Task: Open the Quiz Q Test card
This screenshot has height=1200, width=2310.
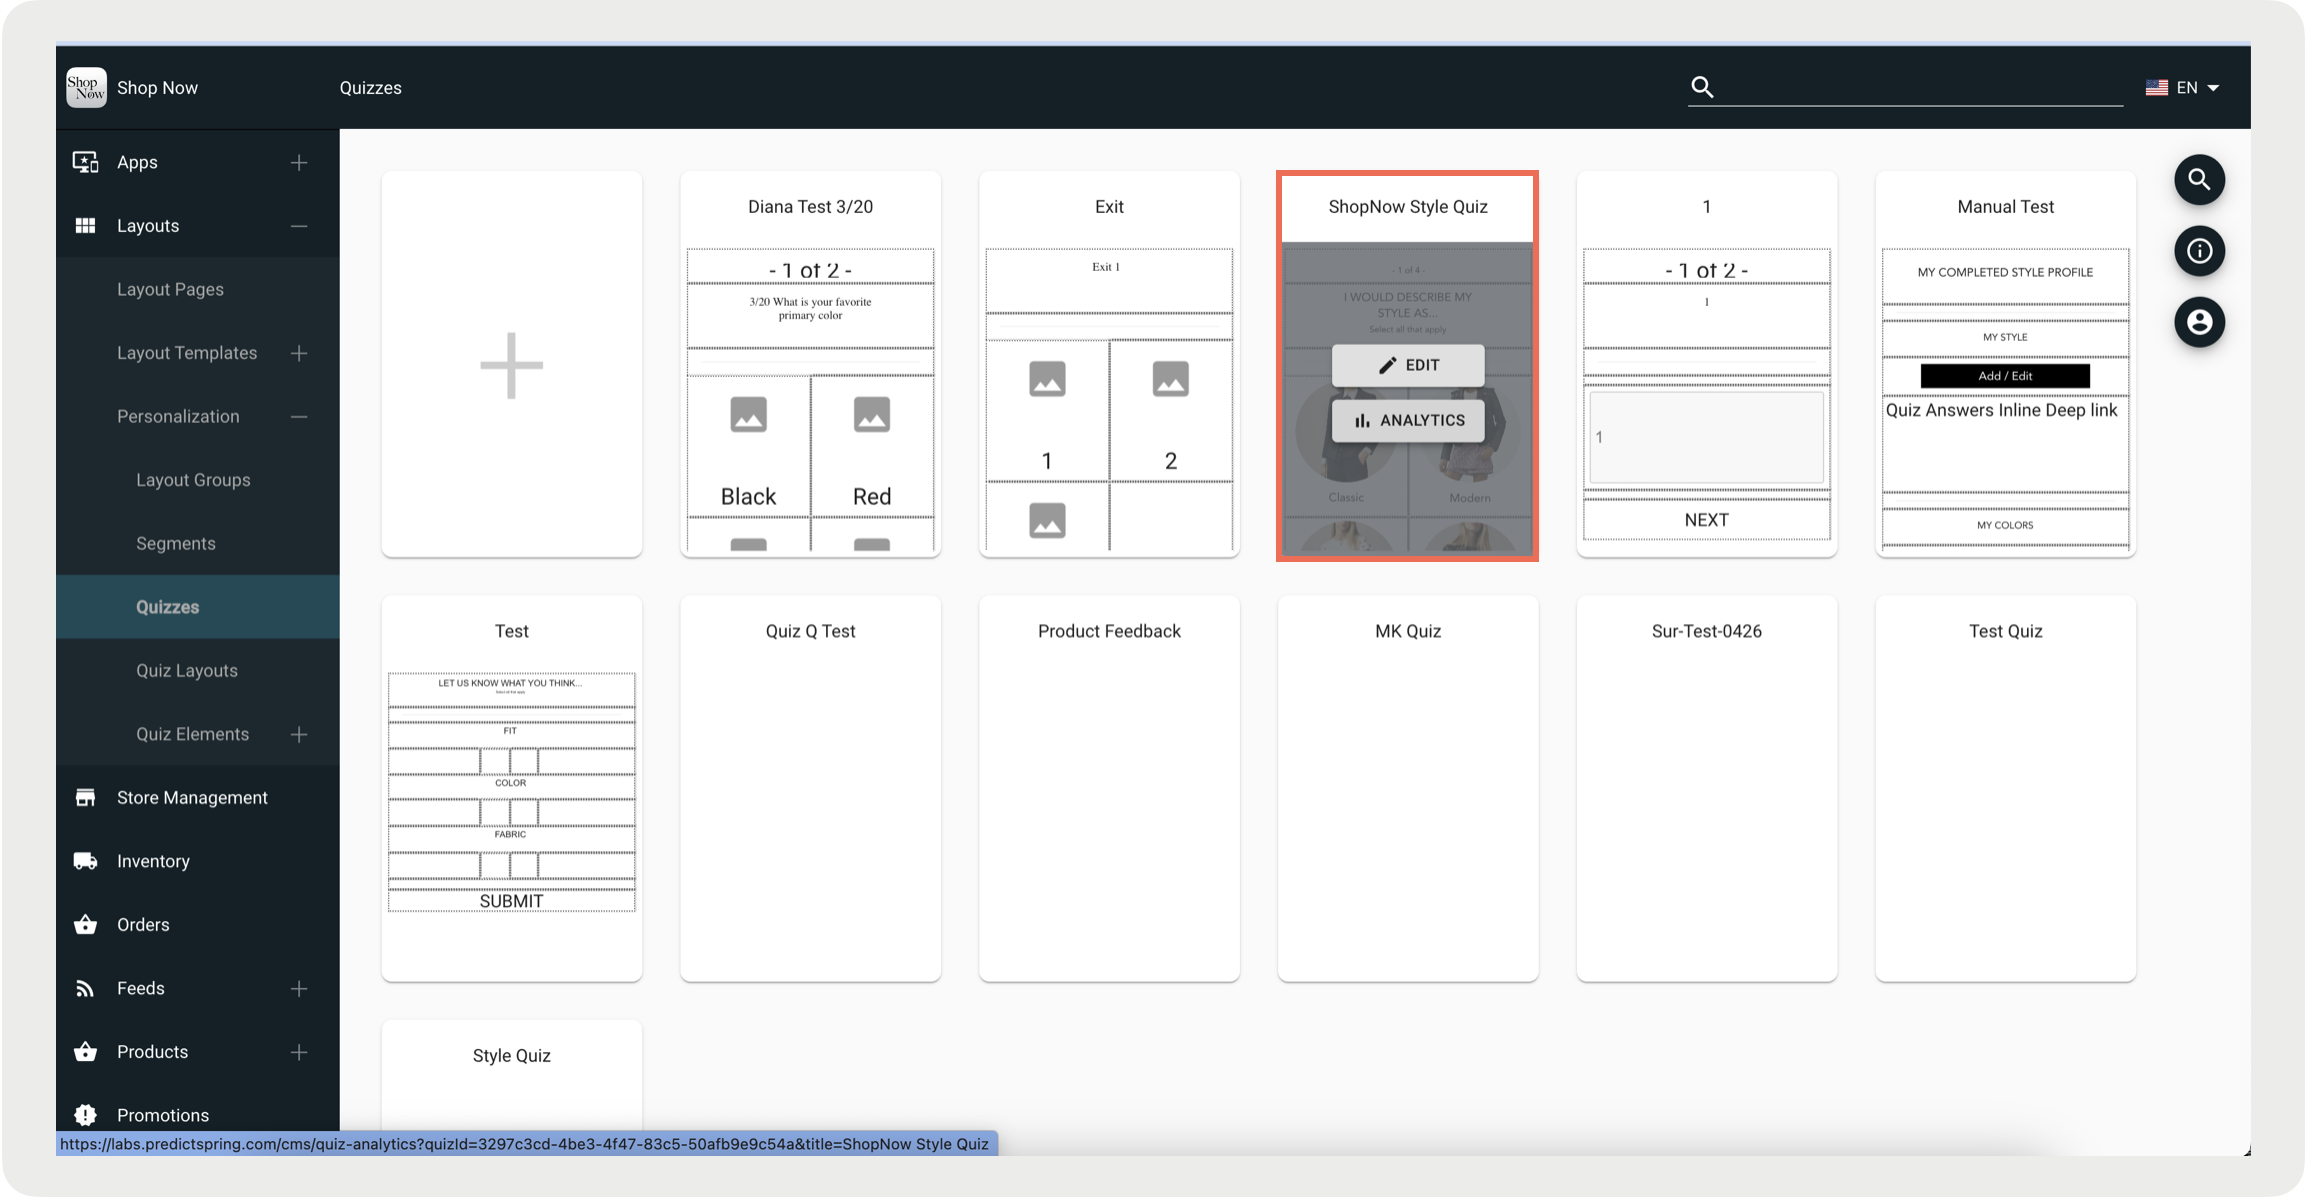Action: [x=810, y=789]
